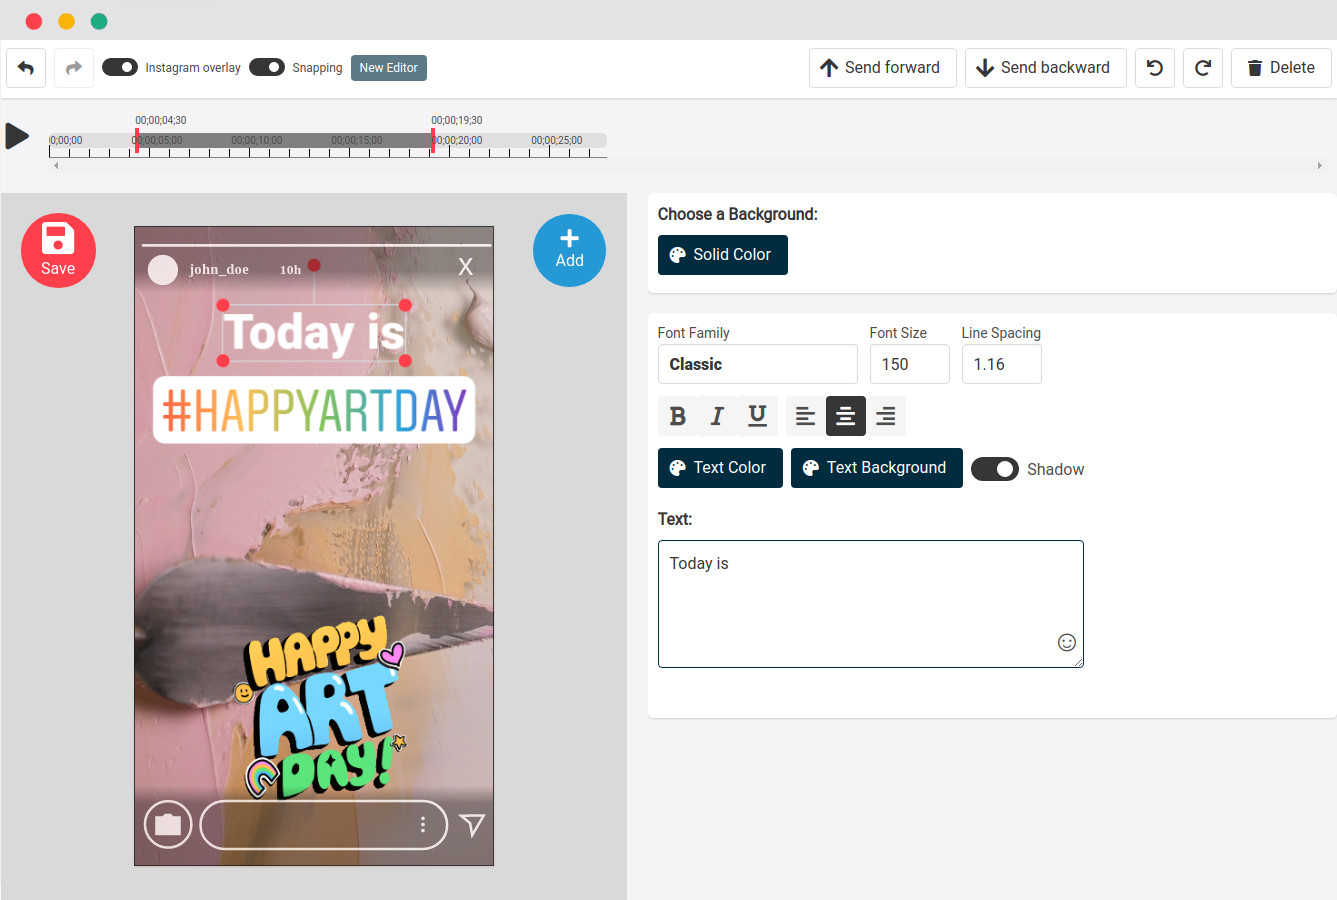Click the Save icon on the left

click(58, 250)
